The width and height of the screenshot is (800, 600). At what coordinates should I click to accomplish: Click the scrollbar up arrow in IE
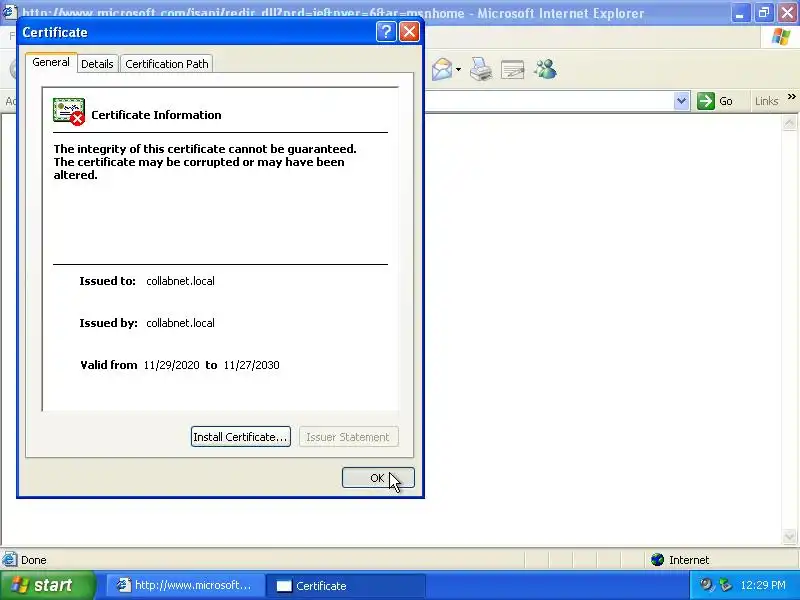click(x=789, y=122)
